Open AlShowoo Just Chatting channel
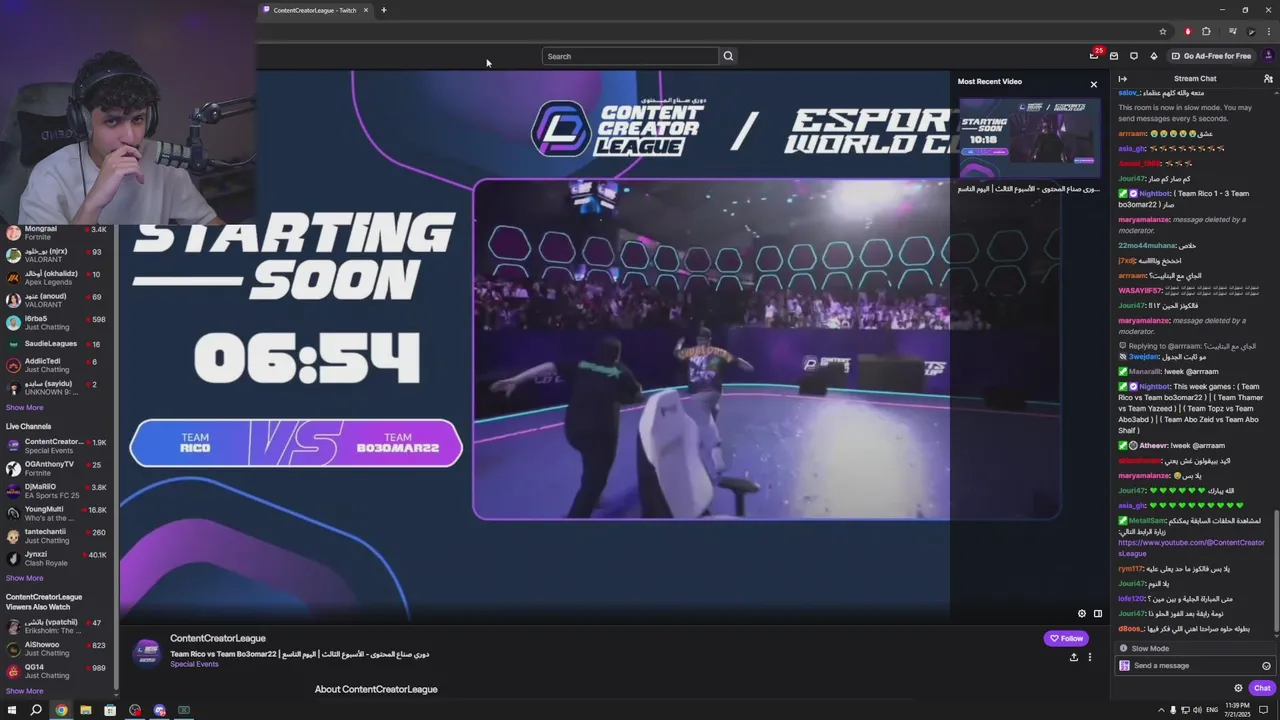This screenshot has height=720, width=1280. (59, 649)
